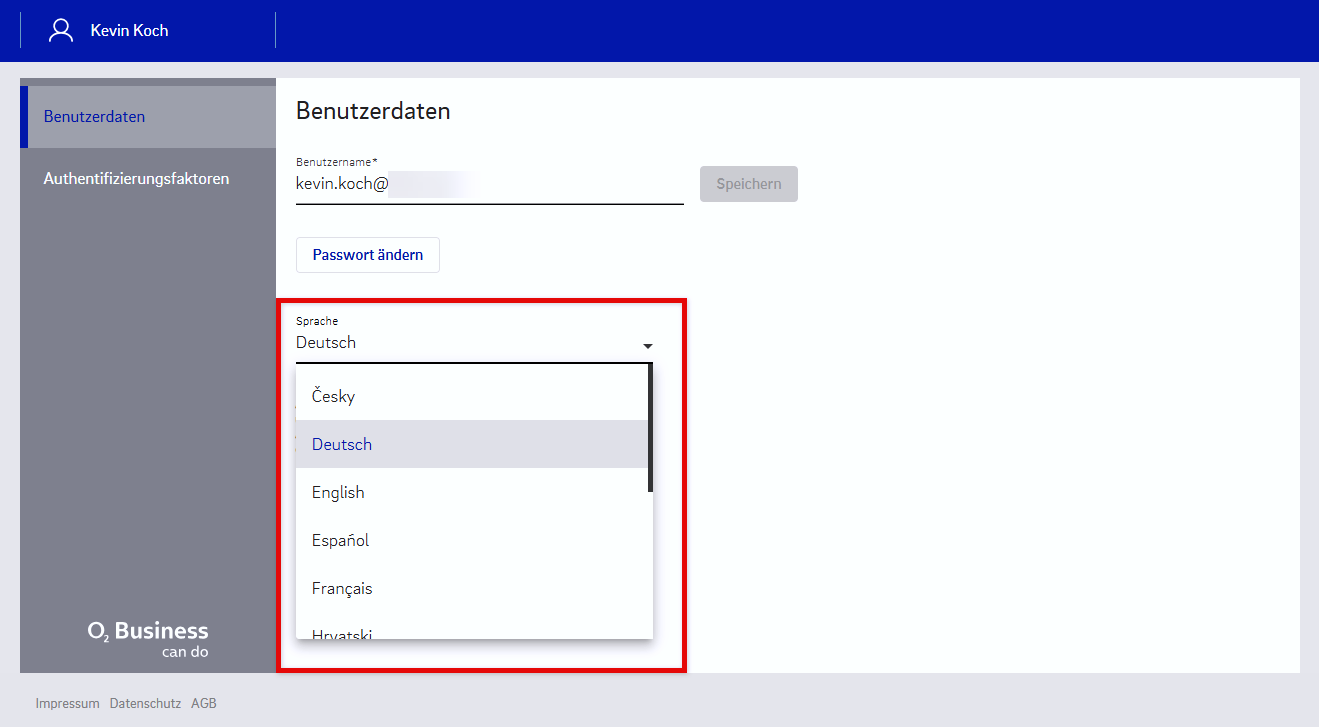The width and height of the screenshot is (1319, 727).
Task: Choose the highlighted Deutsch language option
Action: (x=342, y=444)
